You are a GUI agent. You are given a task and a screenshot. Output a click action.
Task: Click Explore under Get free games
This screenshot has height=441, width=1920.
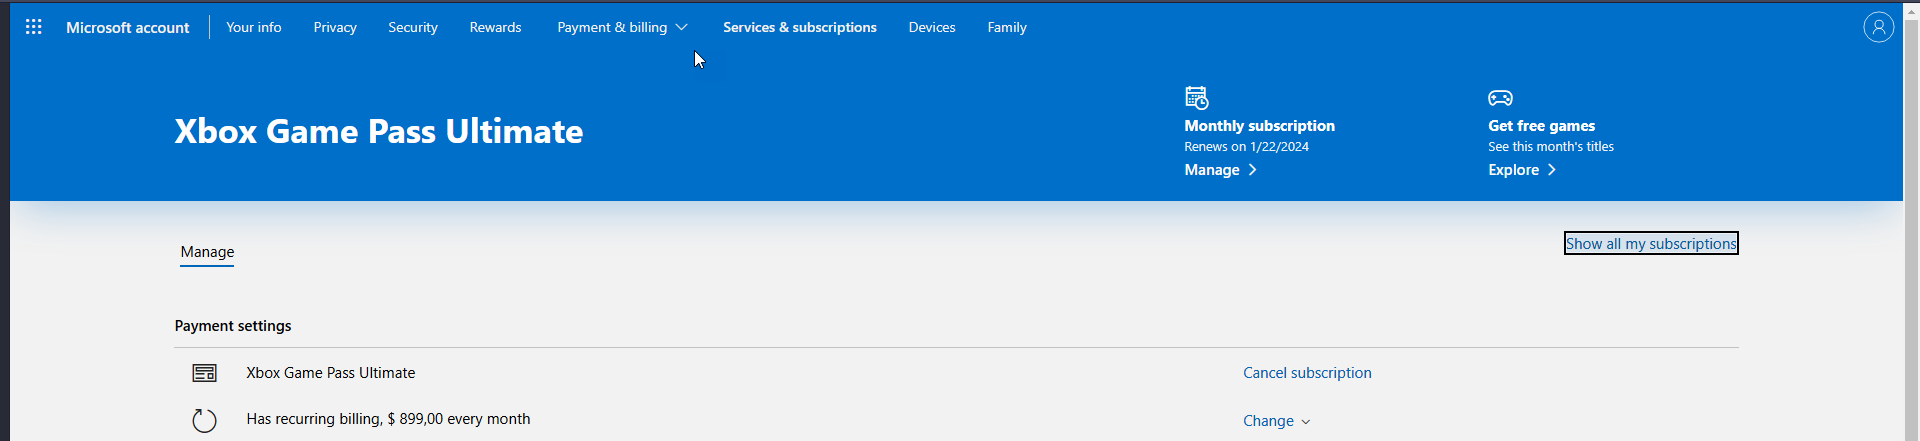click(x=1522, y=170)
